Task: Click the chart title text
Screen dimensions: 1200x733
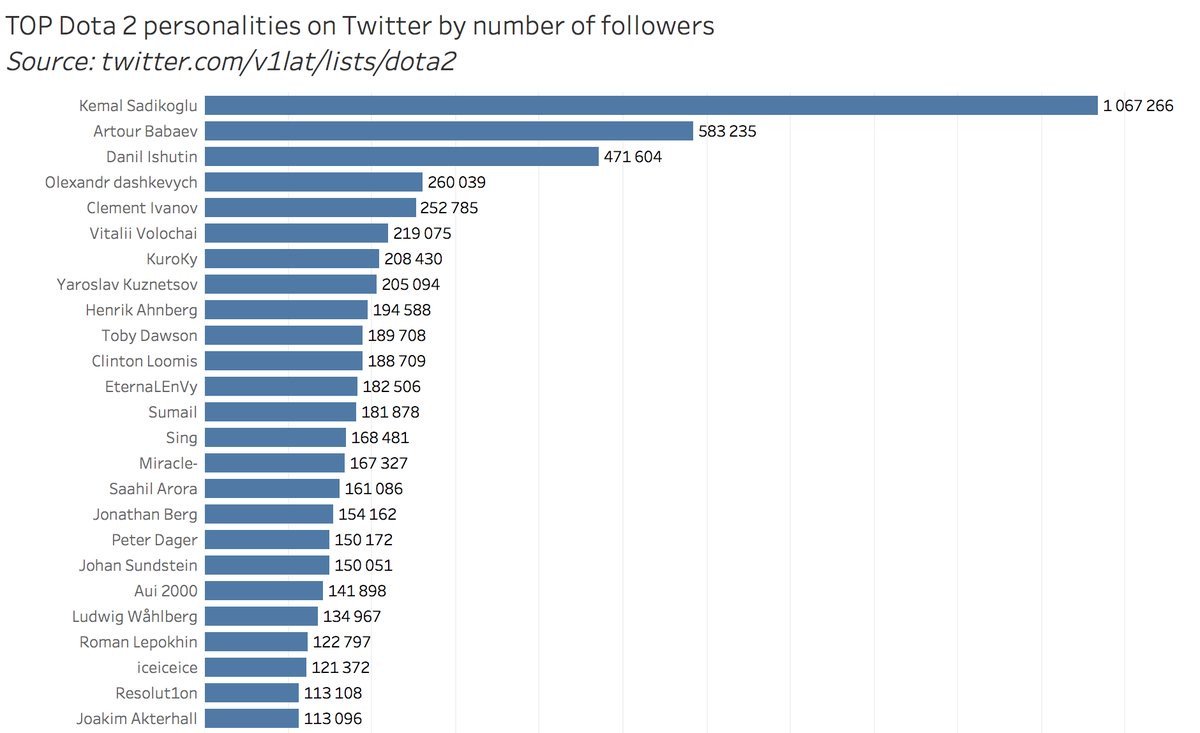Action: click(360, 26)
